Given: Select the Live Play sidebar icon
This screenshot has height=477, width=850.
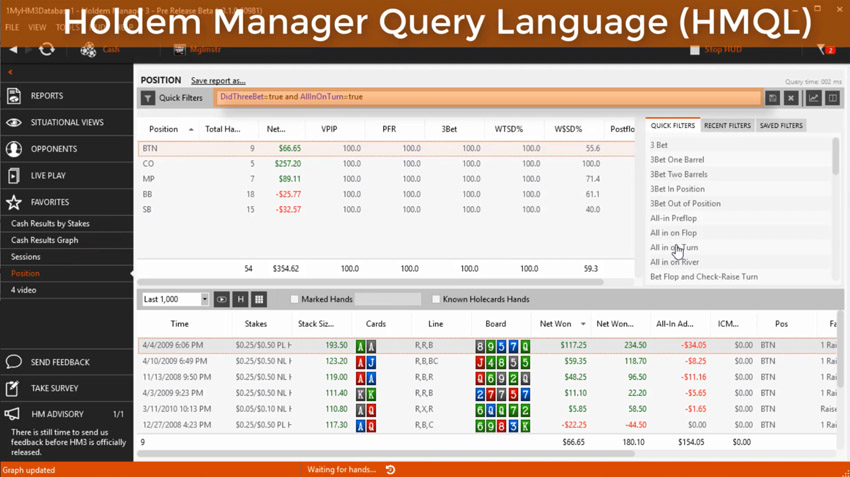Looking at the screenshot, I should click(x=14, y=176).
